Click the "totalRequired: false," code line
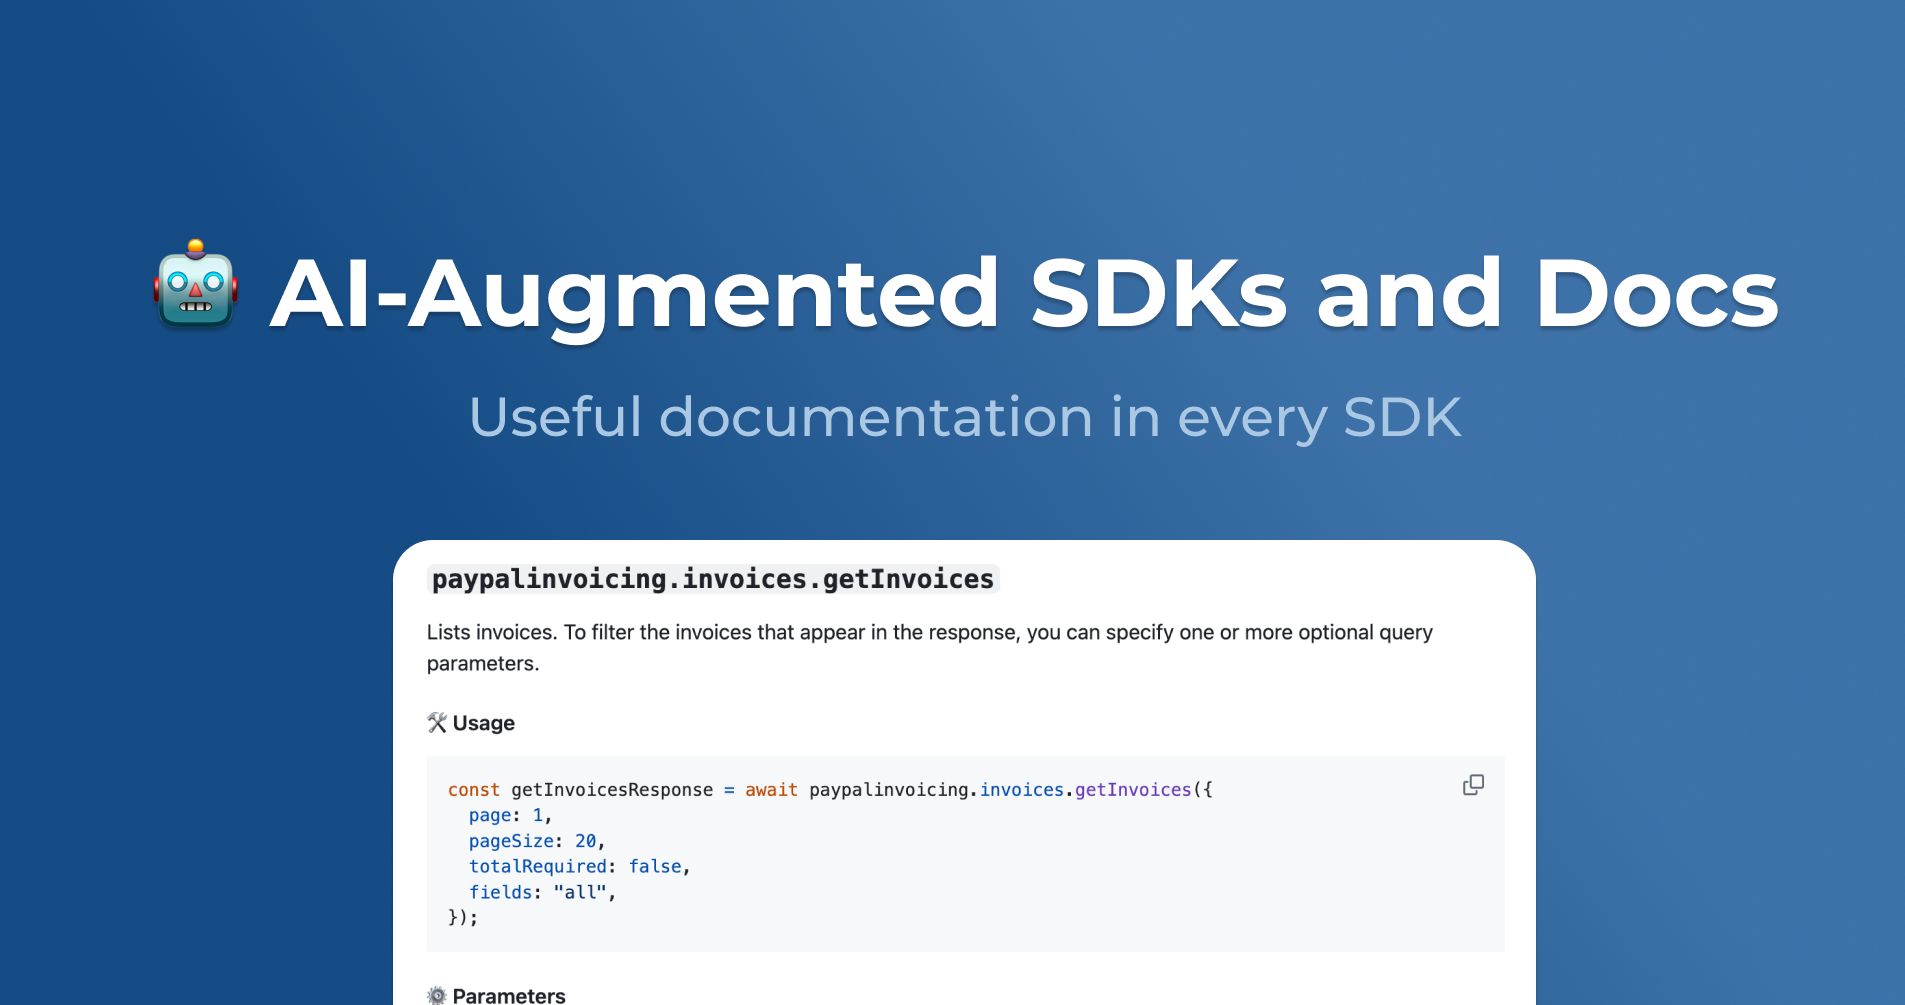 580,866
